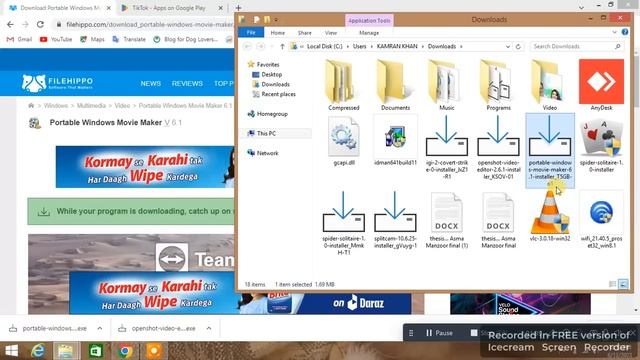The image size is (640, 360).
Task: Switch to details view in Explorer
Action: click(612, 284)
